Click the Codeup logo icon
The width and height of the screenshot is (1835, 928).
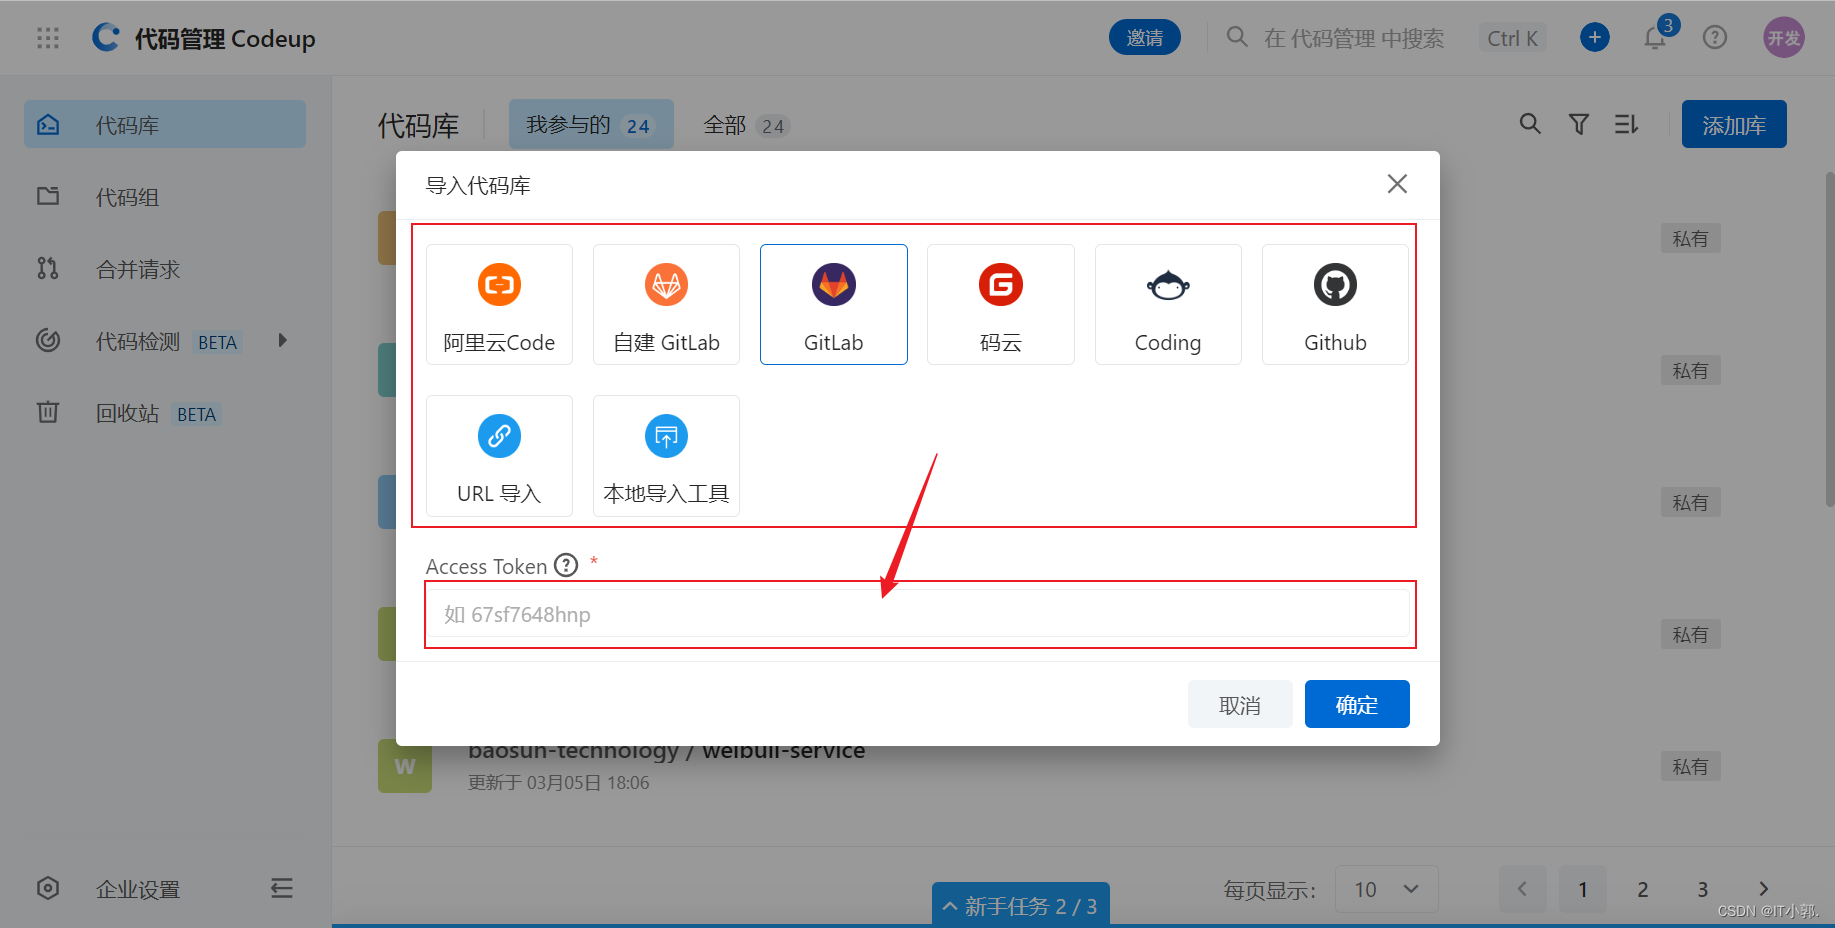[x=106, y=38]
